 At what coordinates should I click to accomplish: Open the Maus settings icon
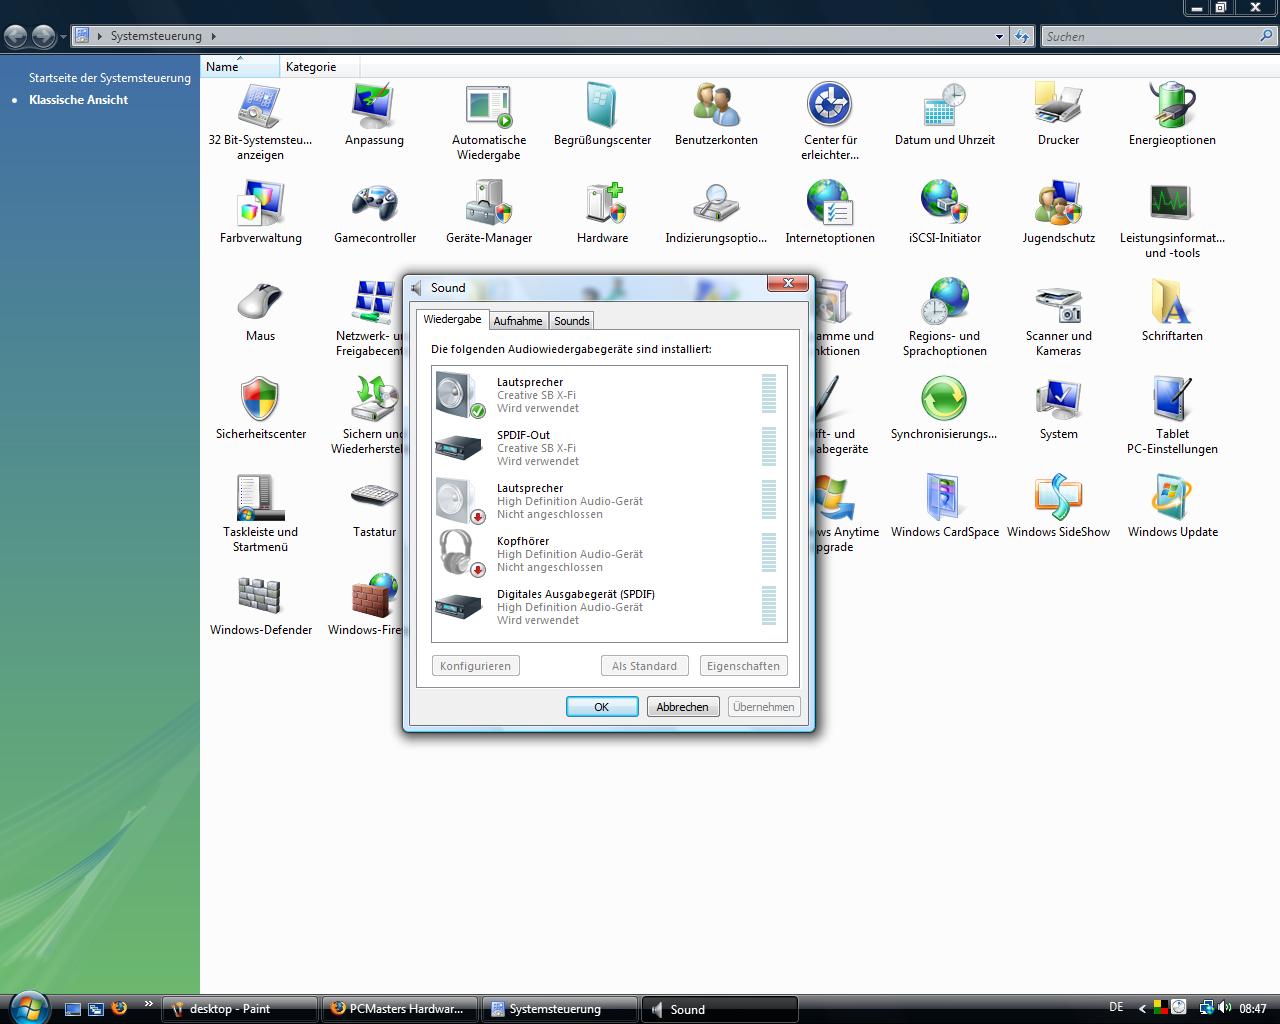(x=260, y=302)
